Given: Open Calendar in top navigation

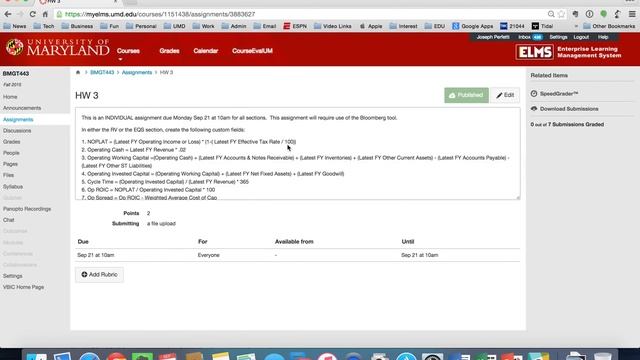Looking at the screenshot, I should 206,51.
